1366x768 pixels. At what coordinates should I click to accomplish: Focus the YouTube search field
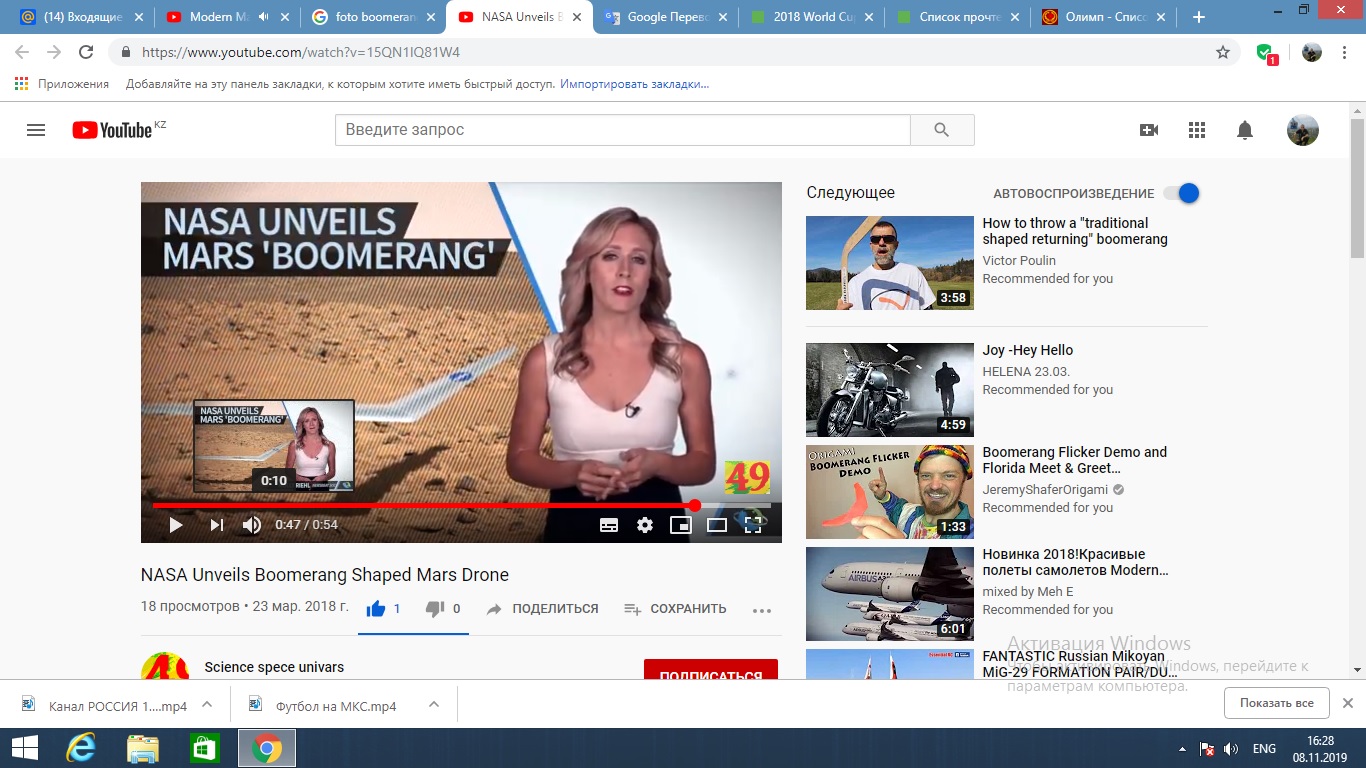click(x=623, y=130)
